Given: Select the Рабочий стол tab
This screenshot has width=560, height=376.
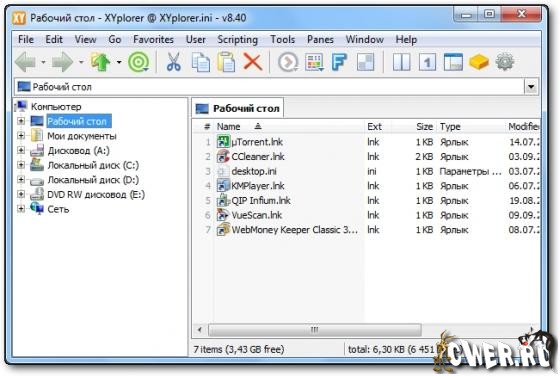Looking at the screenshot, I should click(238, 108).
